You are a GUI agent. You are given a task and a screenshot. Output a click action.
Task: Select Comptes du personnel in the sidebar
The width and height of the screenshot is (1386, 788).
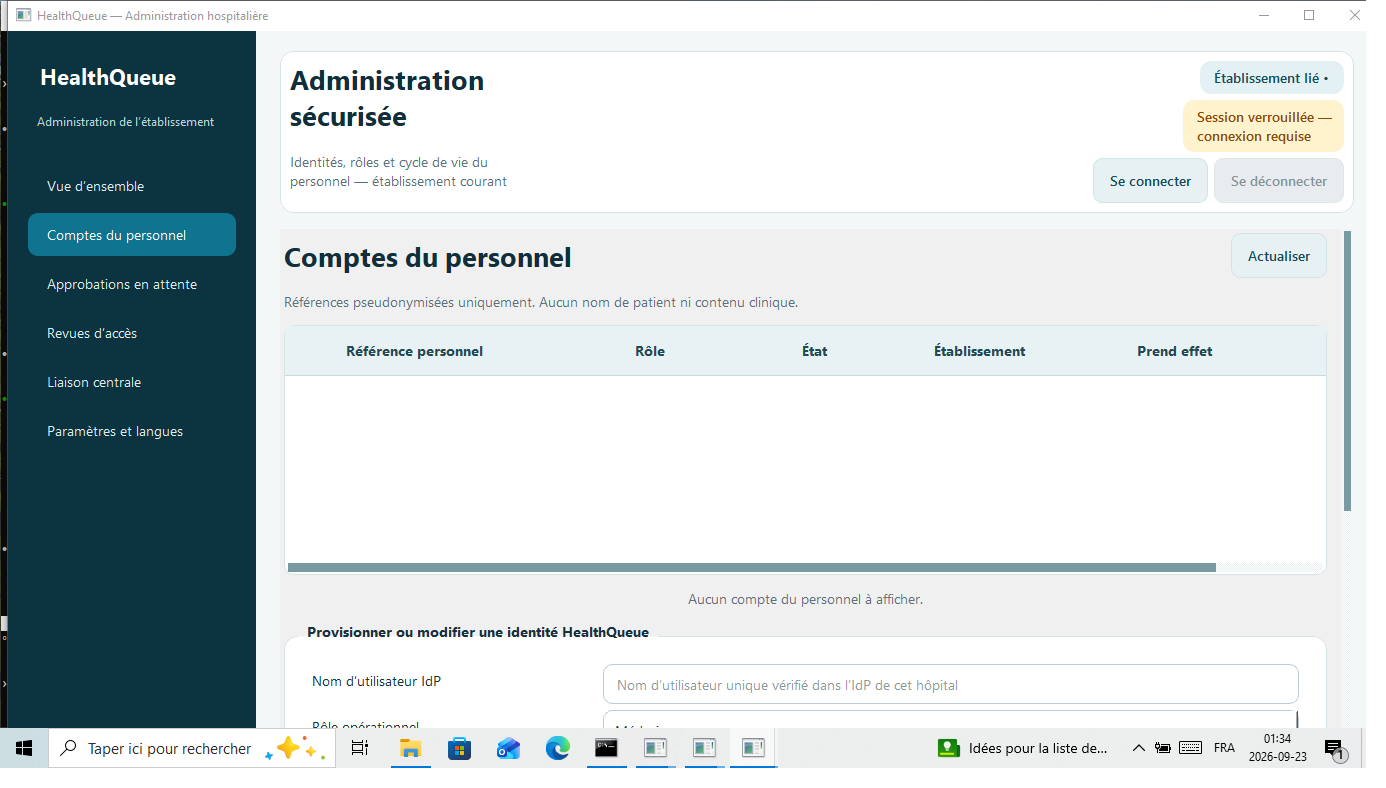(x=132, y=235)
